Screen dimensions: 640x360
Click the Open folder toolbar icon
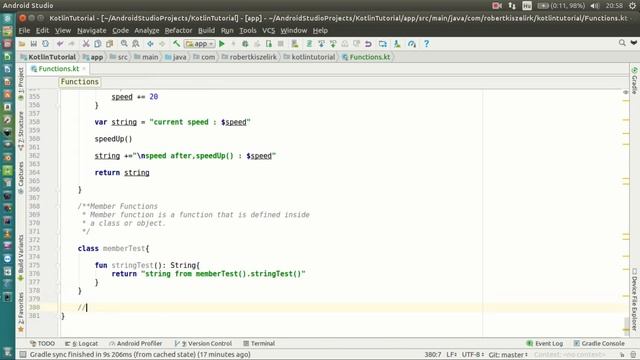[x=22, y=44]
